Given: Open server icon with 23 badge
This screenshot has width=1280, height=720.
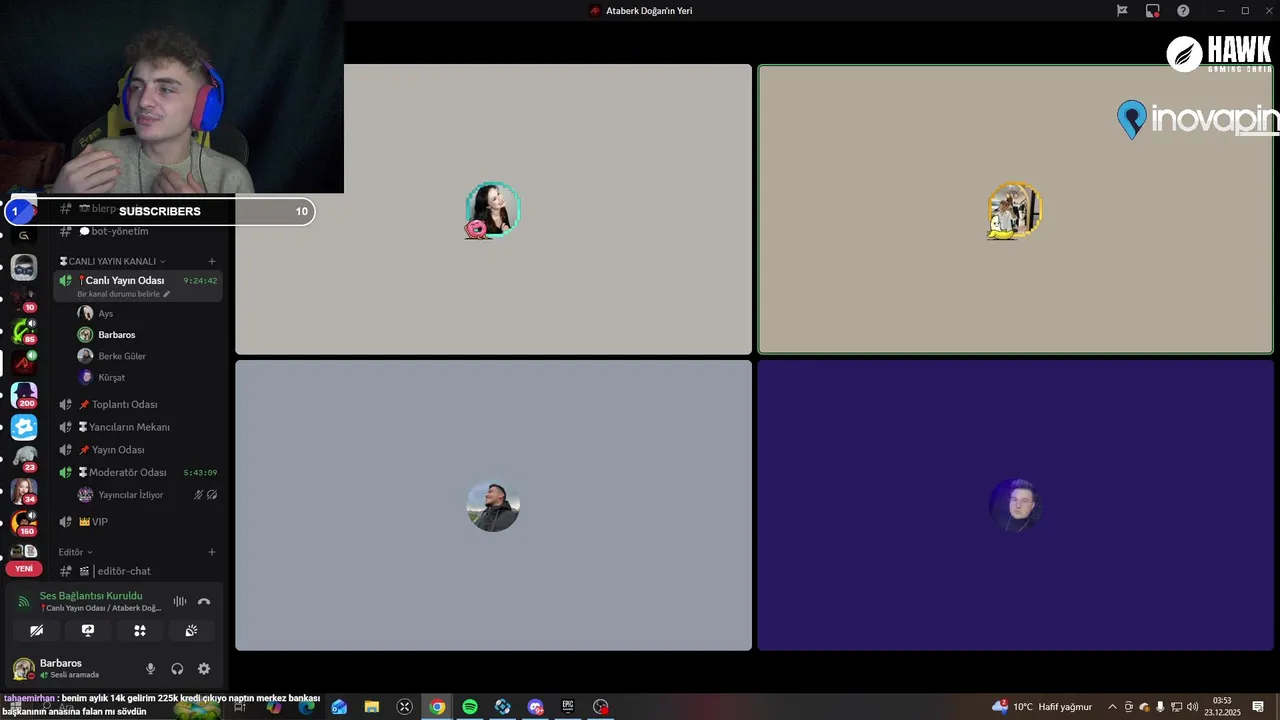Looking at the screenshot, I should coord(24,459).
